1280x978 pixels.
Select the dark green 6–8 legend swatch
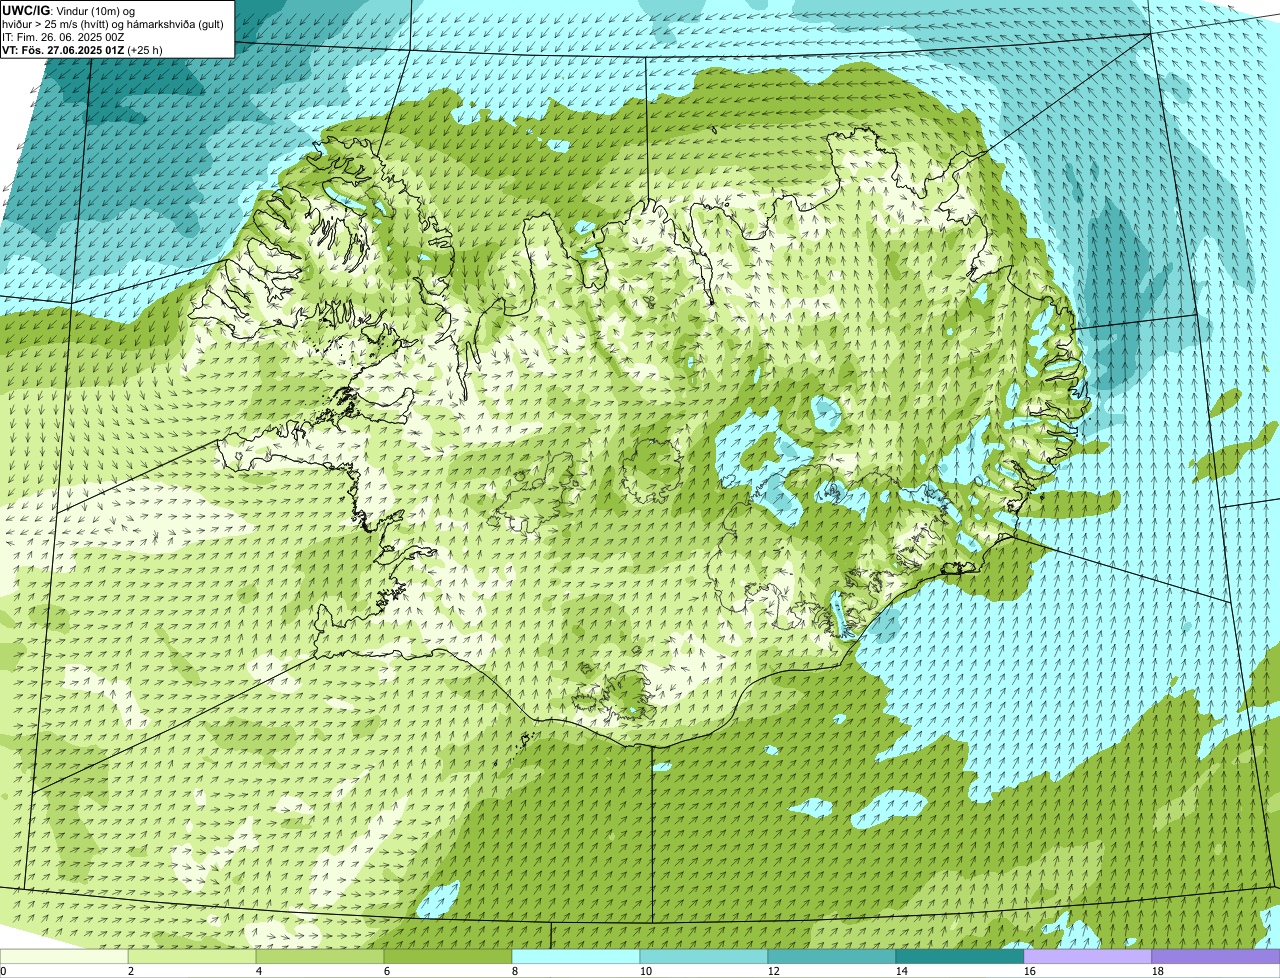(448, 956)
